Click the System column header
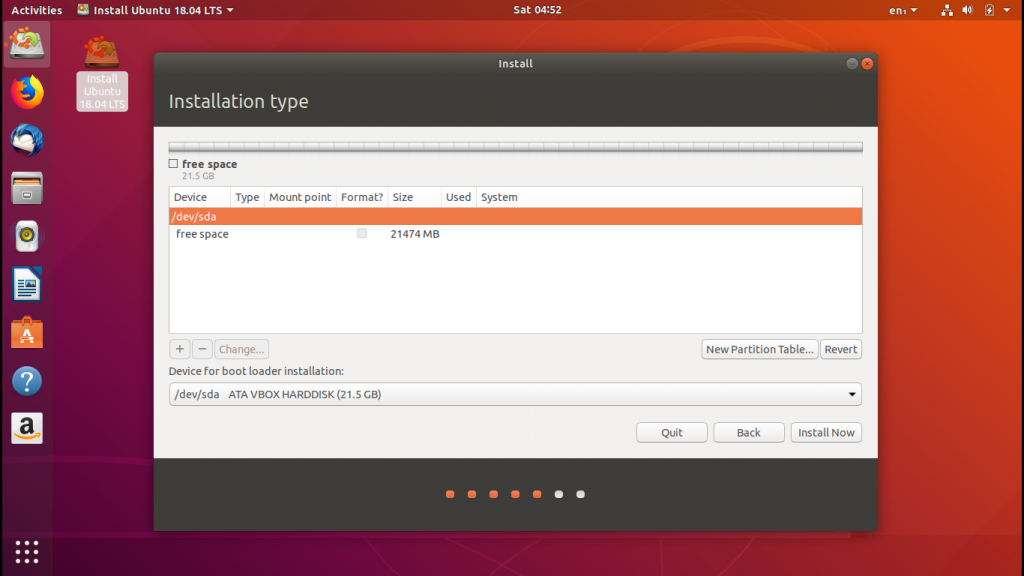The height and width of the screenshot is (576, 1024). click(x=669, y=197)
